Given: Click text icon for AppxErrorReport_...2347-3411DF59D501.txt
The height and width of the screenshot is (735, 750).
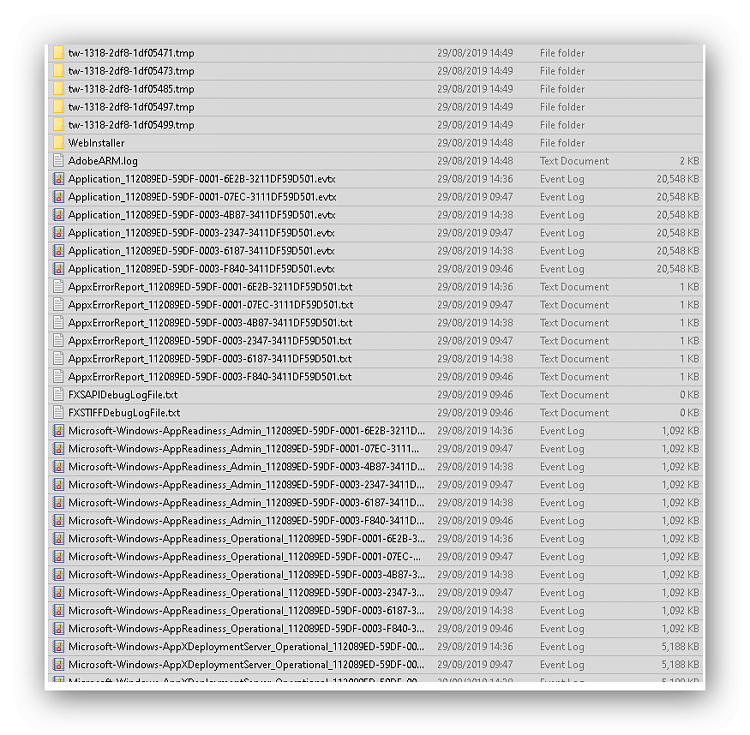Looking at the screenshot, I should point(58,341).
